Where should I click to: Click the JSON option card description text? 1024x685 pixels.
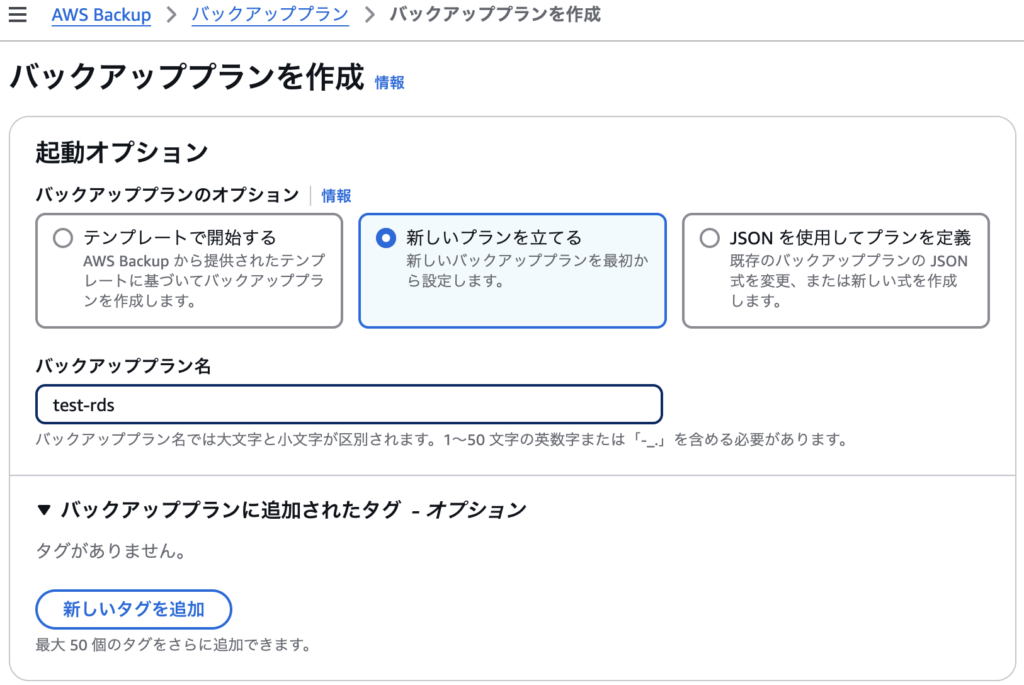[848, 281]
